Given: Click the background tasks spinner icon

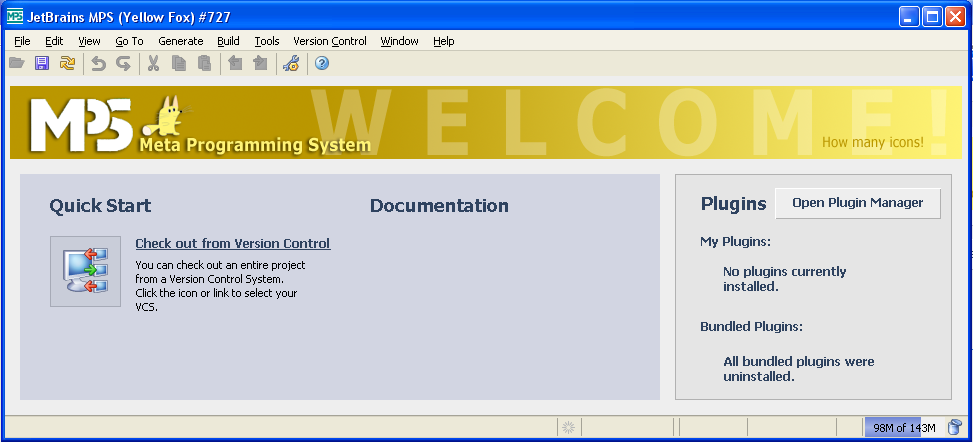Looking at the screenshot, I should tap(568, 427).
